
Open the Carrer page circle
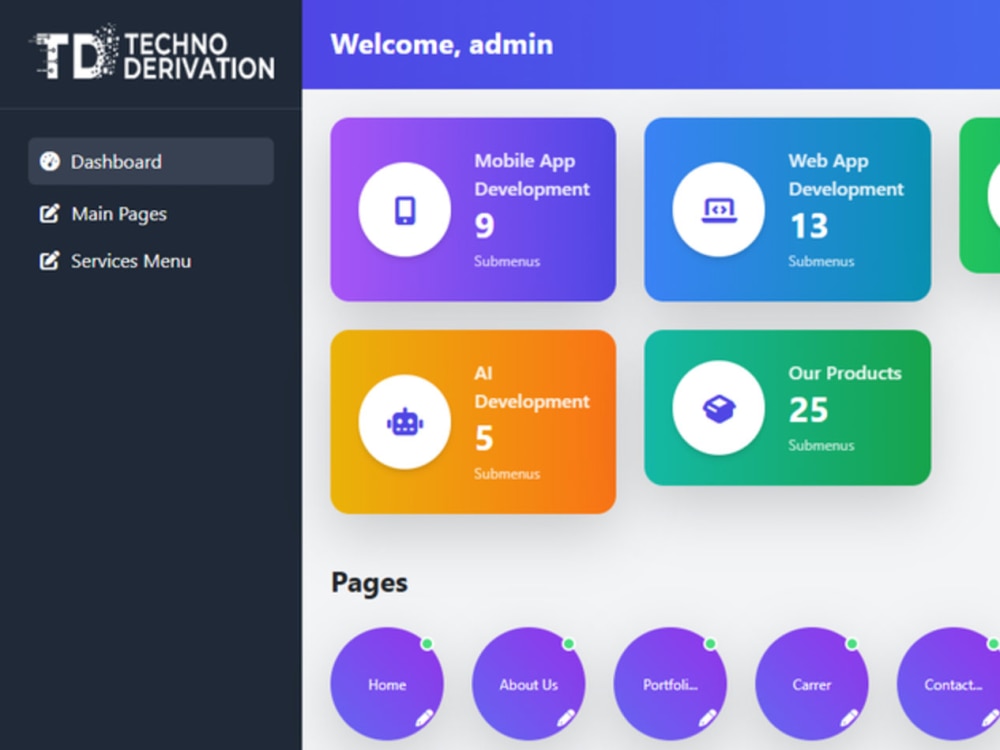click(812, 684)
